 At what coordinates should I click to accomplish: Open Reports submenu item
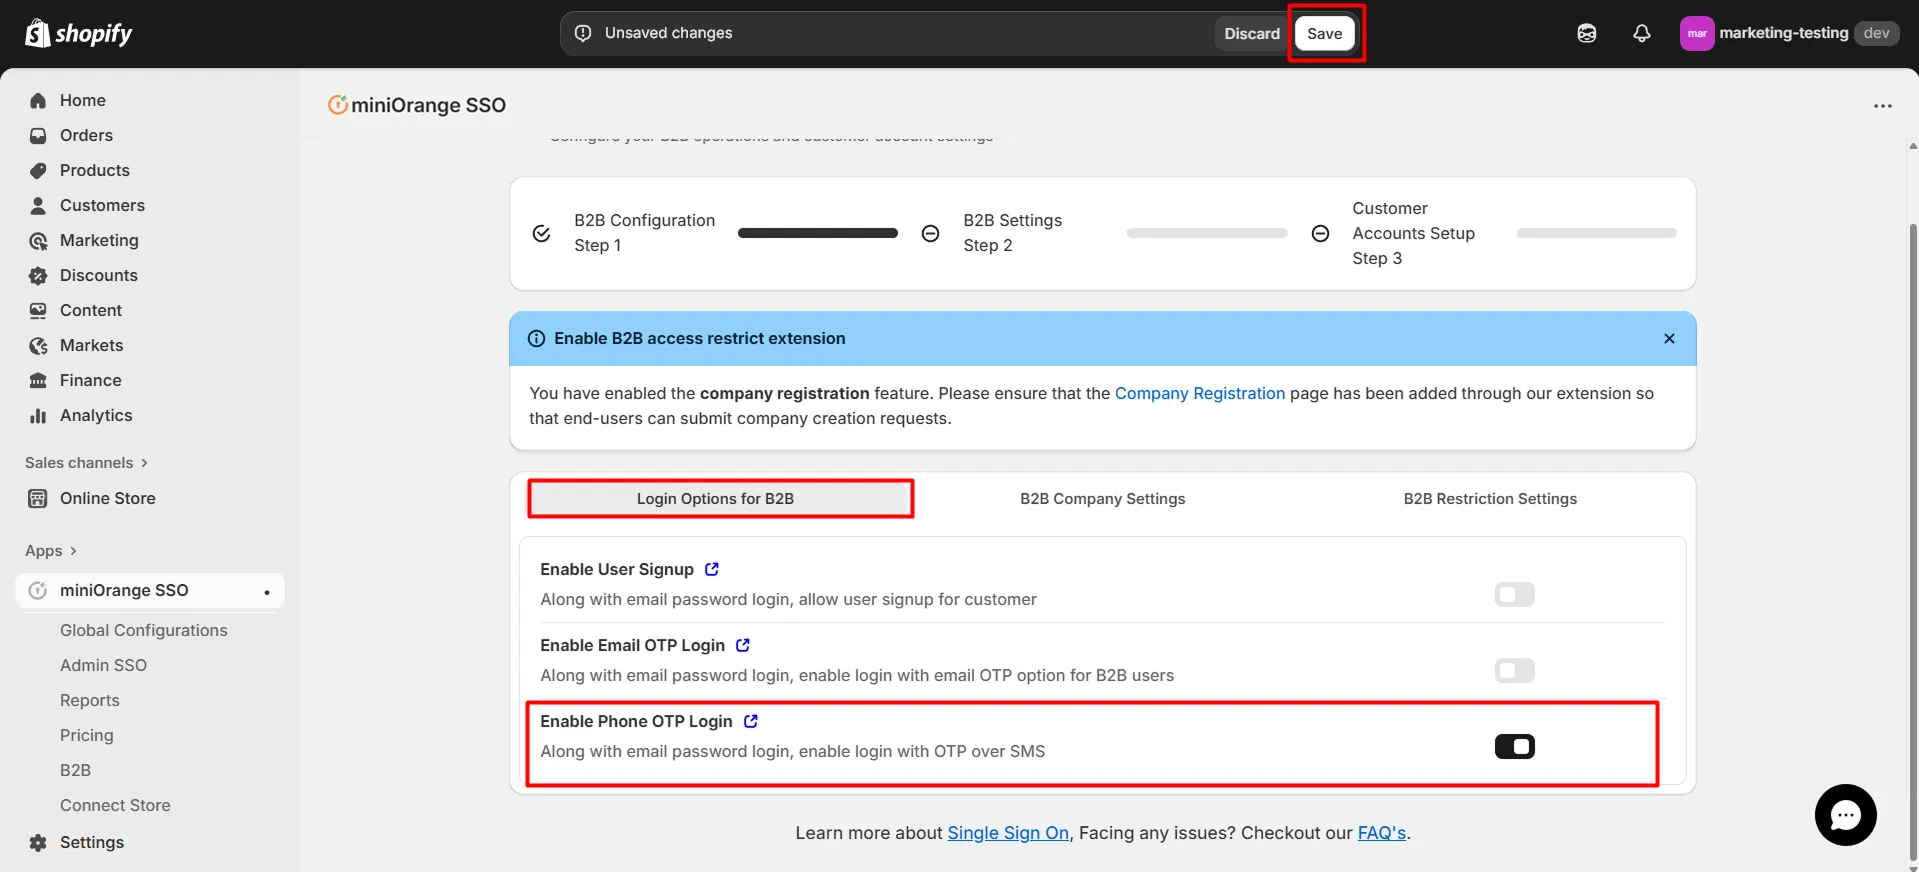tap(90, 700)
